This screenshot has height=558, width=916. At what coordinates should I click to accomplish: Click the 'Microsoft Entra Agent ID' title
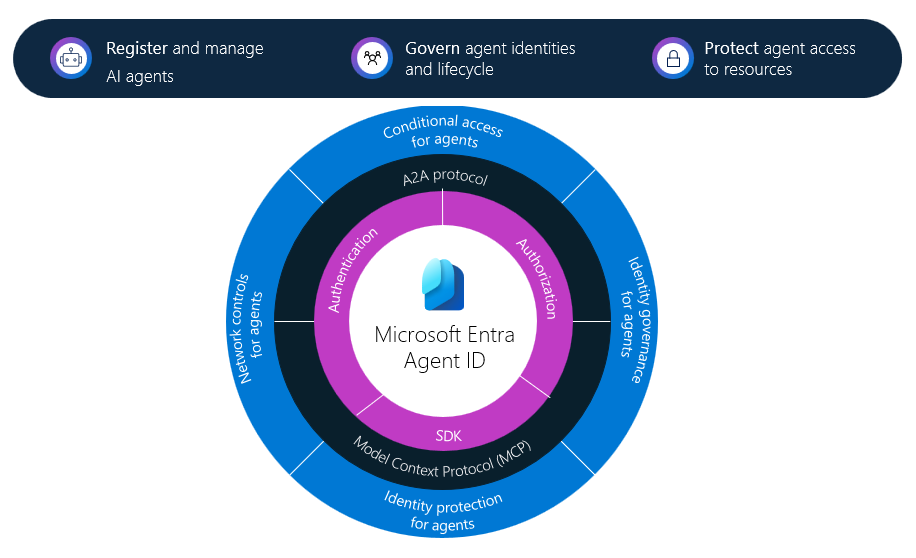[x=444, y=346]
